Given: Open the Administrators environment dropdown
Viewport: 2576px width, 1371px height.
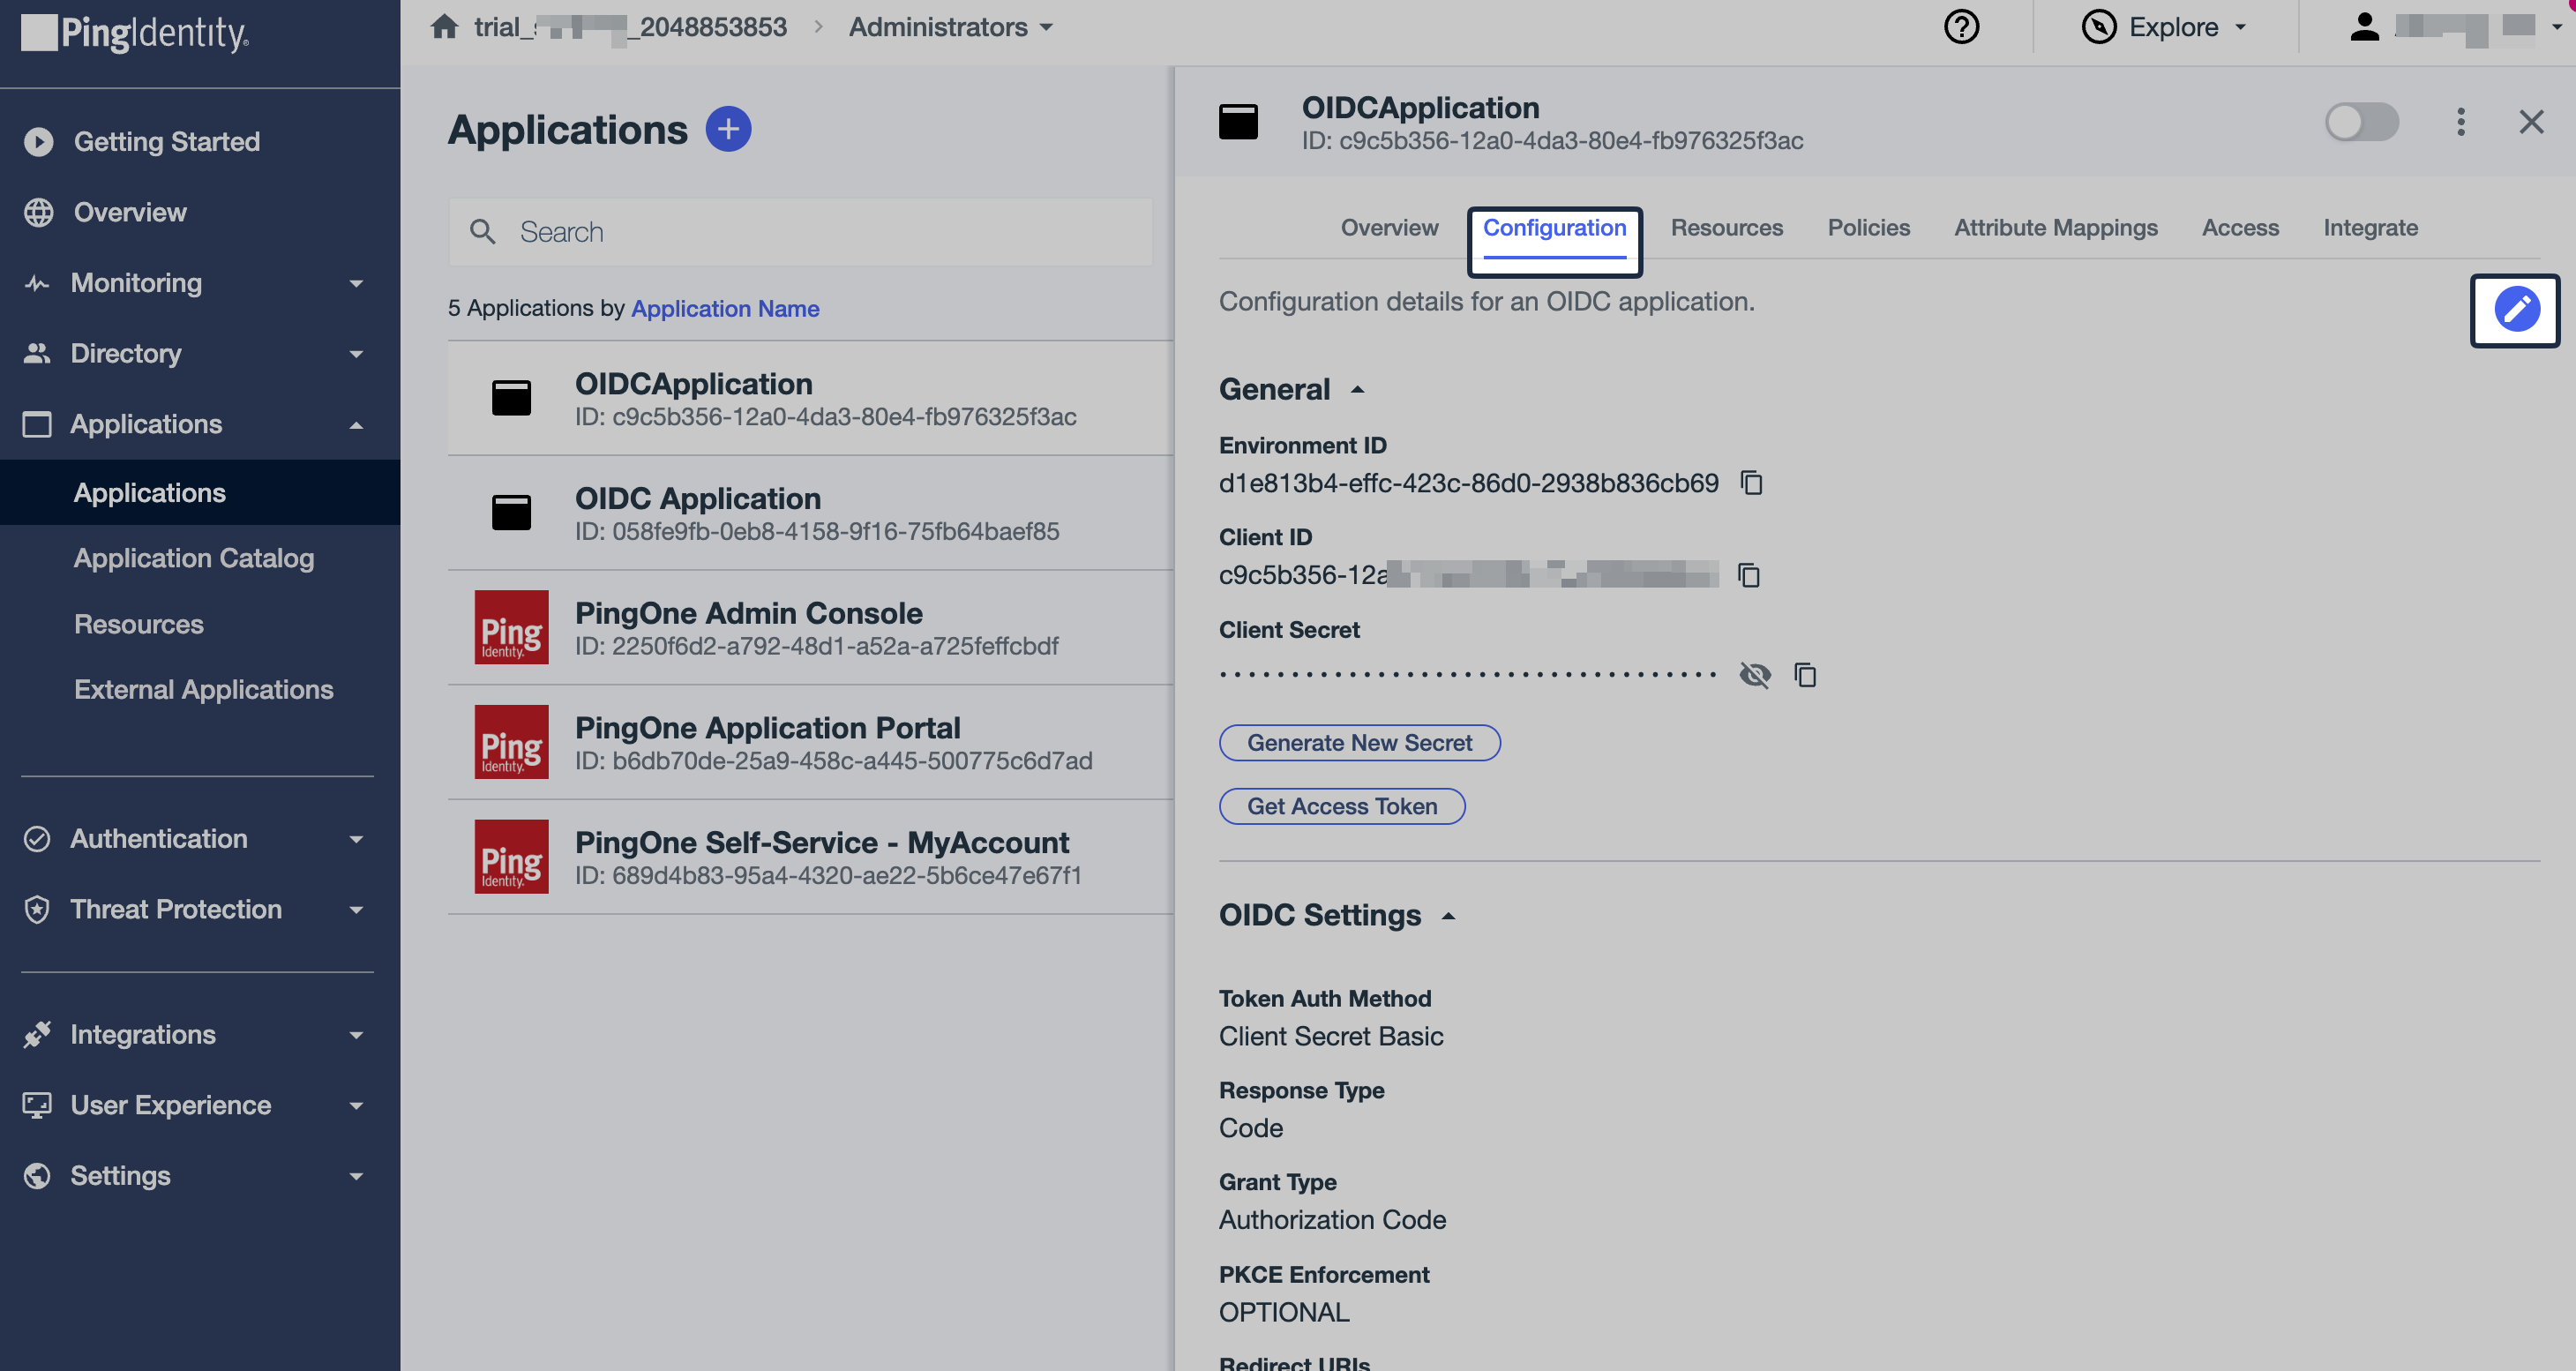Looking at the screenshot, I should point(949,27).
